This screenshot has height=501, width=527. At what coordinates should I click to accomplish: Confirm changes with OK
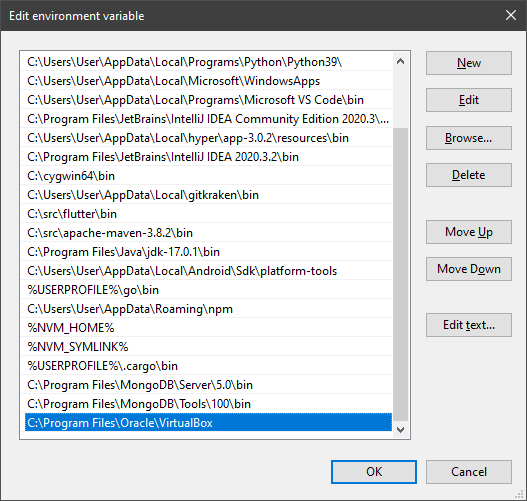374,472
